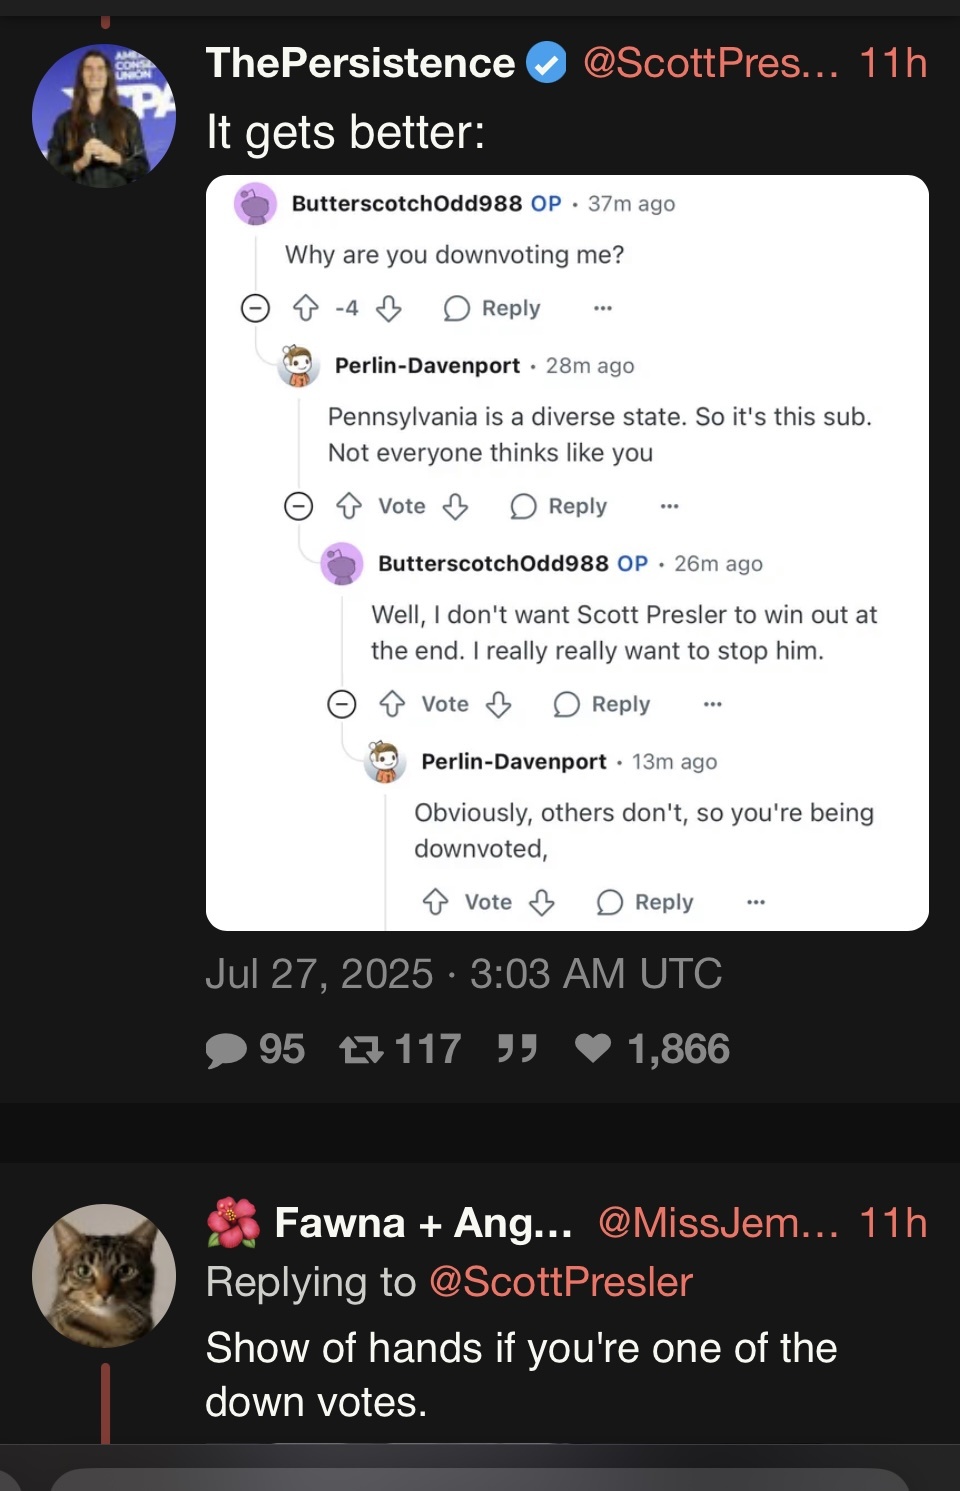
Task: Click upvote arrow on "Why are you downvoting me?"
Action: [305, 308]
